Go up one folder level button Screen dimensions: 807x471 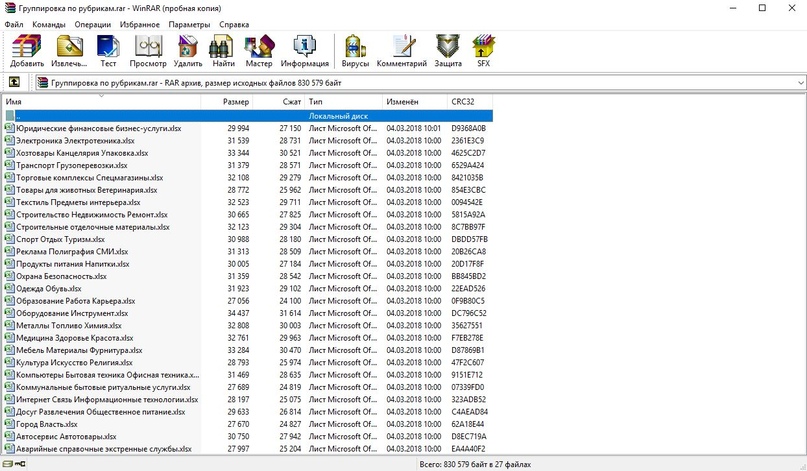(x=15, y=83)
